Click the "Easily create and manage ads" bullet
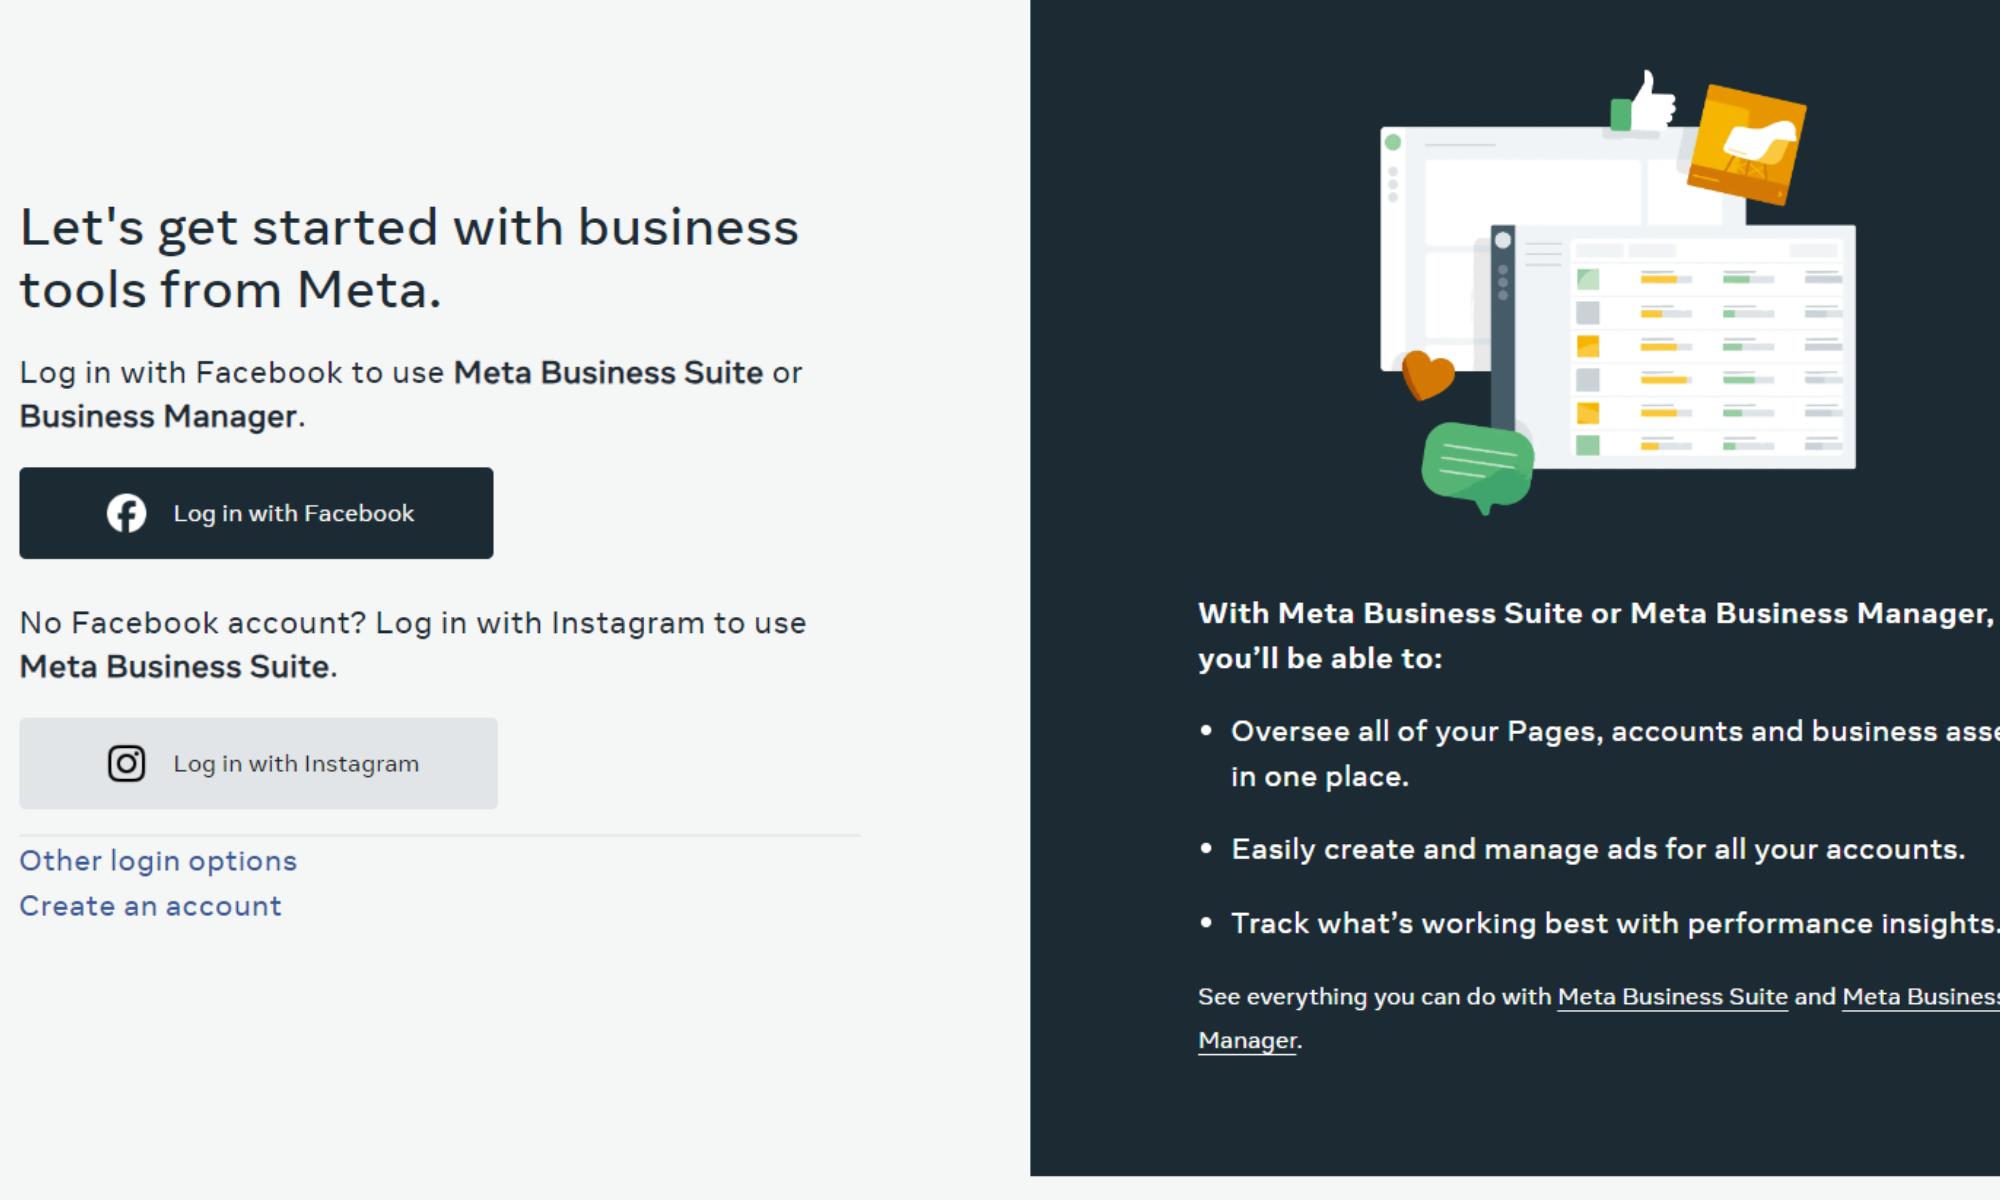The height and width of the screenshot is (1200, 2000). point(1597,849)
